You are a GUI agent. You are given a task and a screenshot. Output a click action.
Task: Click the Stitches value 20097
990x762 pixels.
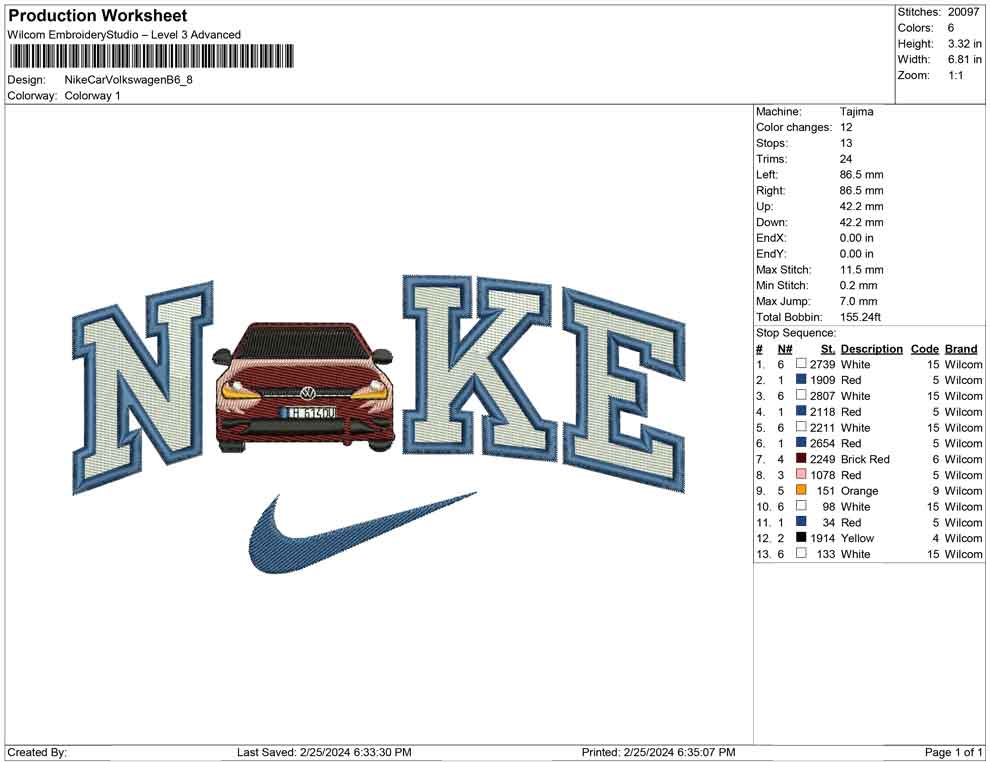pyautogui.click(x=963, y=12)
